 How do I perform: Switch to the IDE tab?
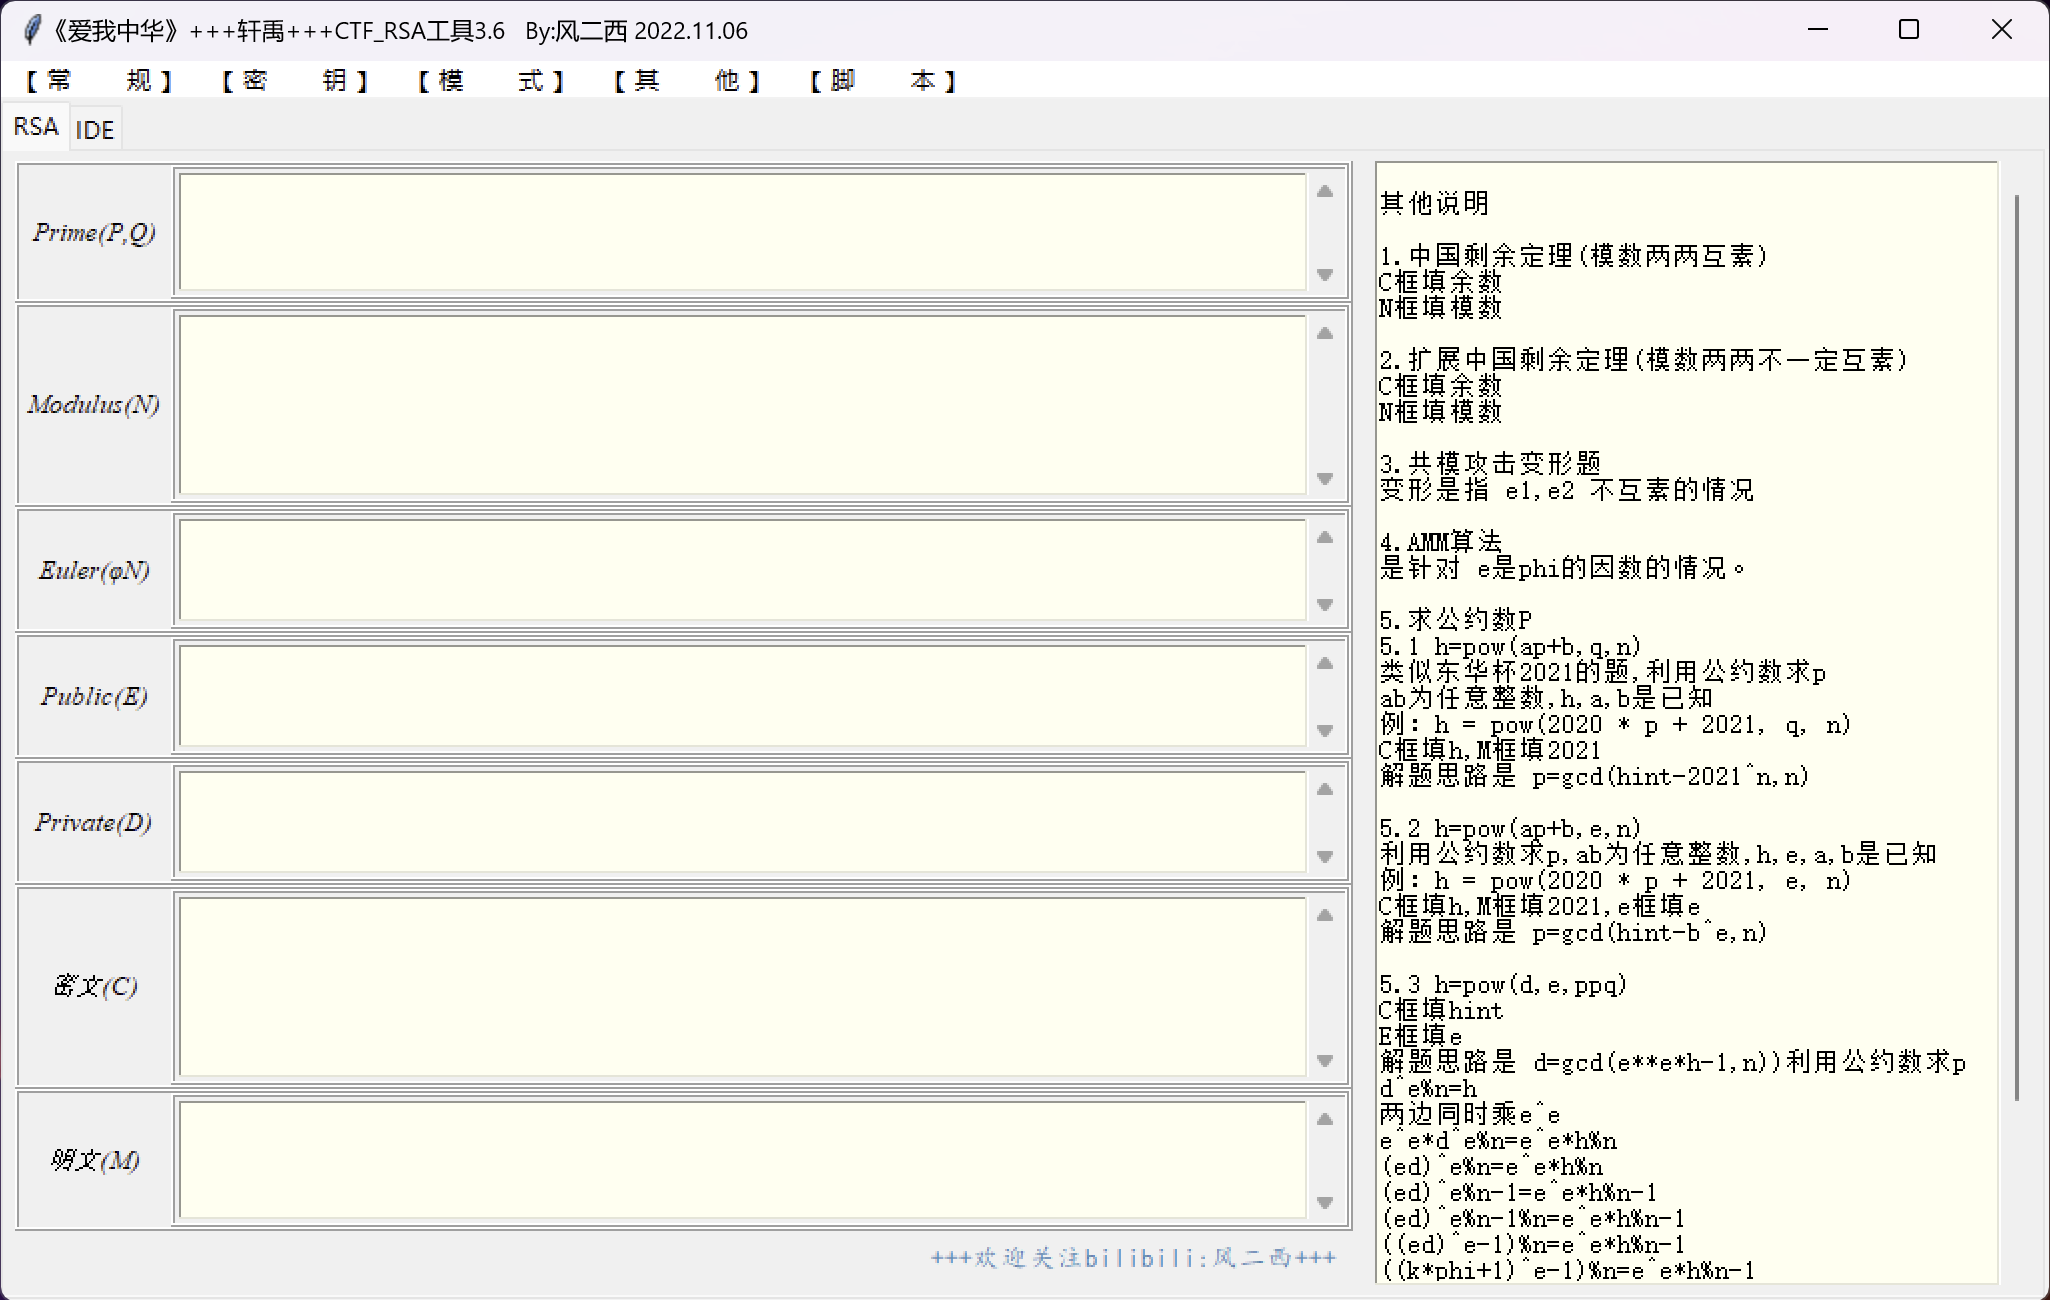coord(95,130)
